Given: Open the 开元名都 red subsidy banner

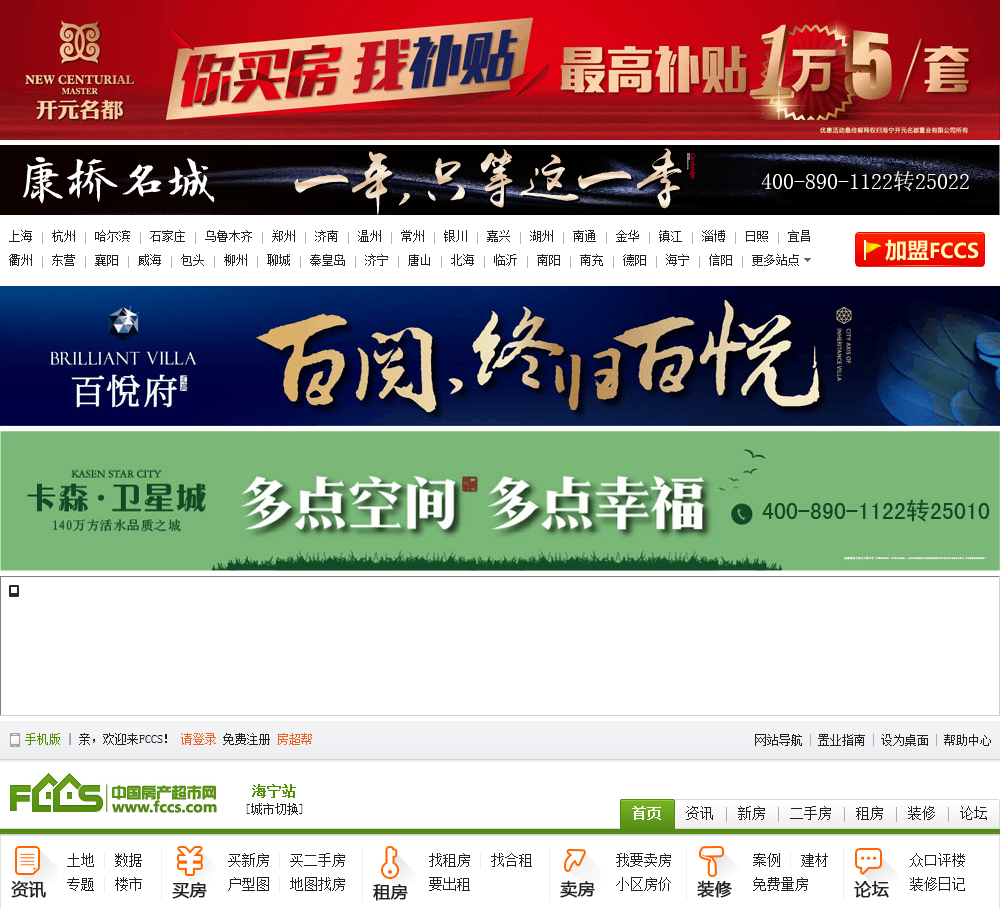Looking at the screenshot, I should pyautogui.click(x=500, y=70).
